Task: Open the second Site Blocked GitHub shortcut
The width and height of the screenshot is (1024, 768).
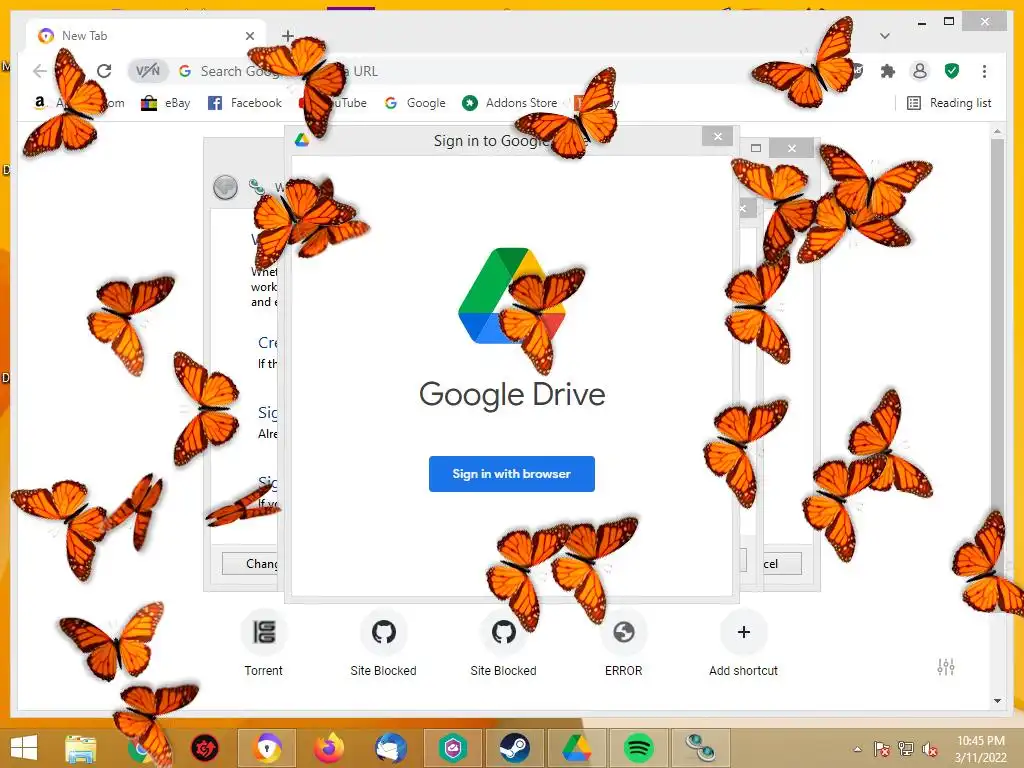Action: tap(504, 643)
